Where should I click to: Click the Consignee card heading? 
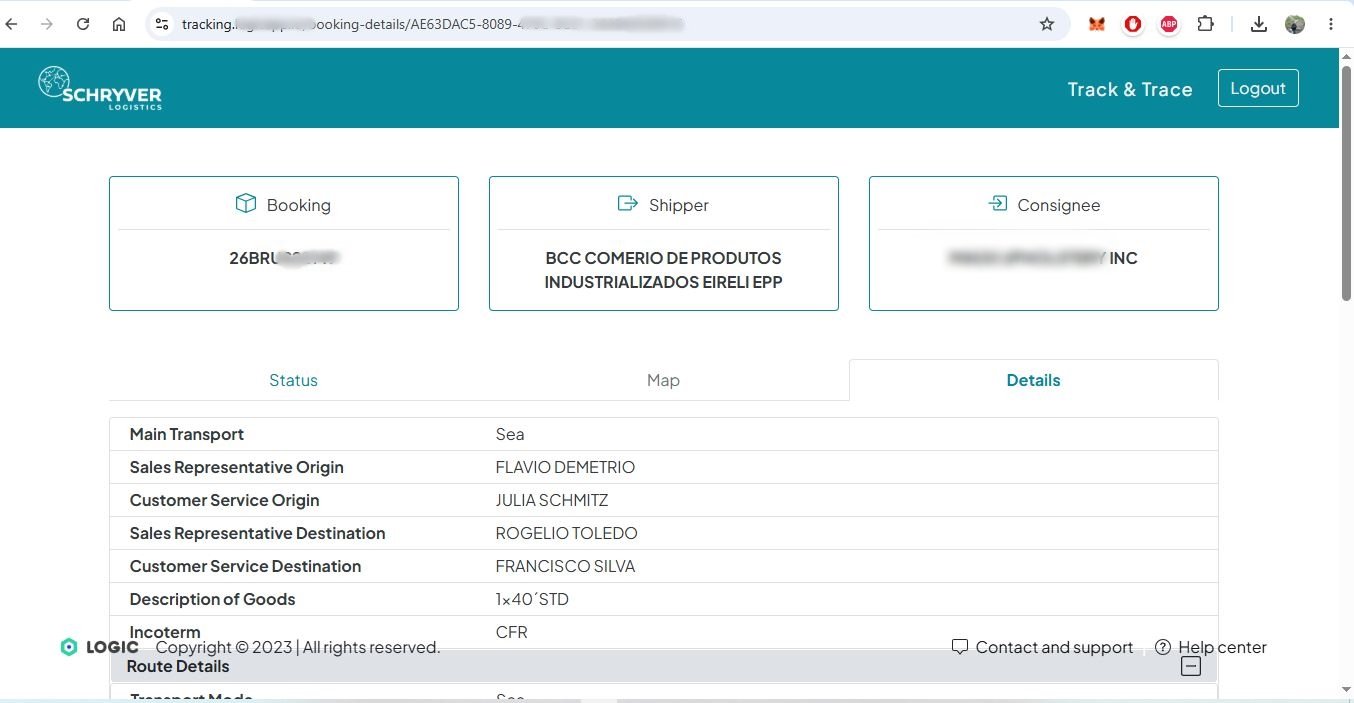pos(1043,205)
